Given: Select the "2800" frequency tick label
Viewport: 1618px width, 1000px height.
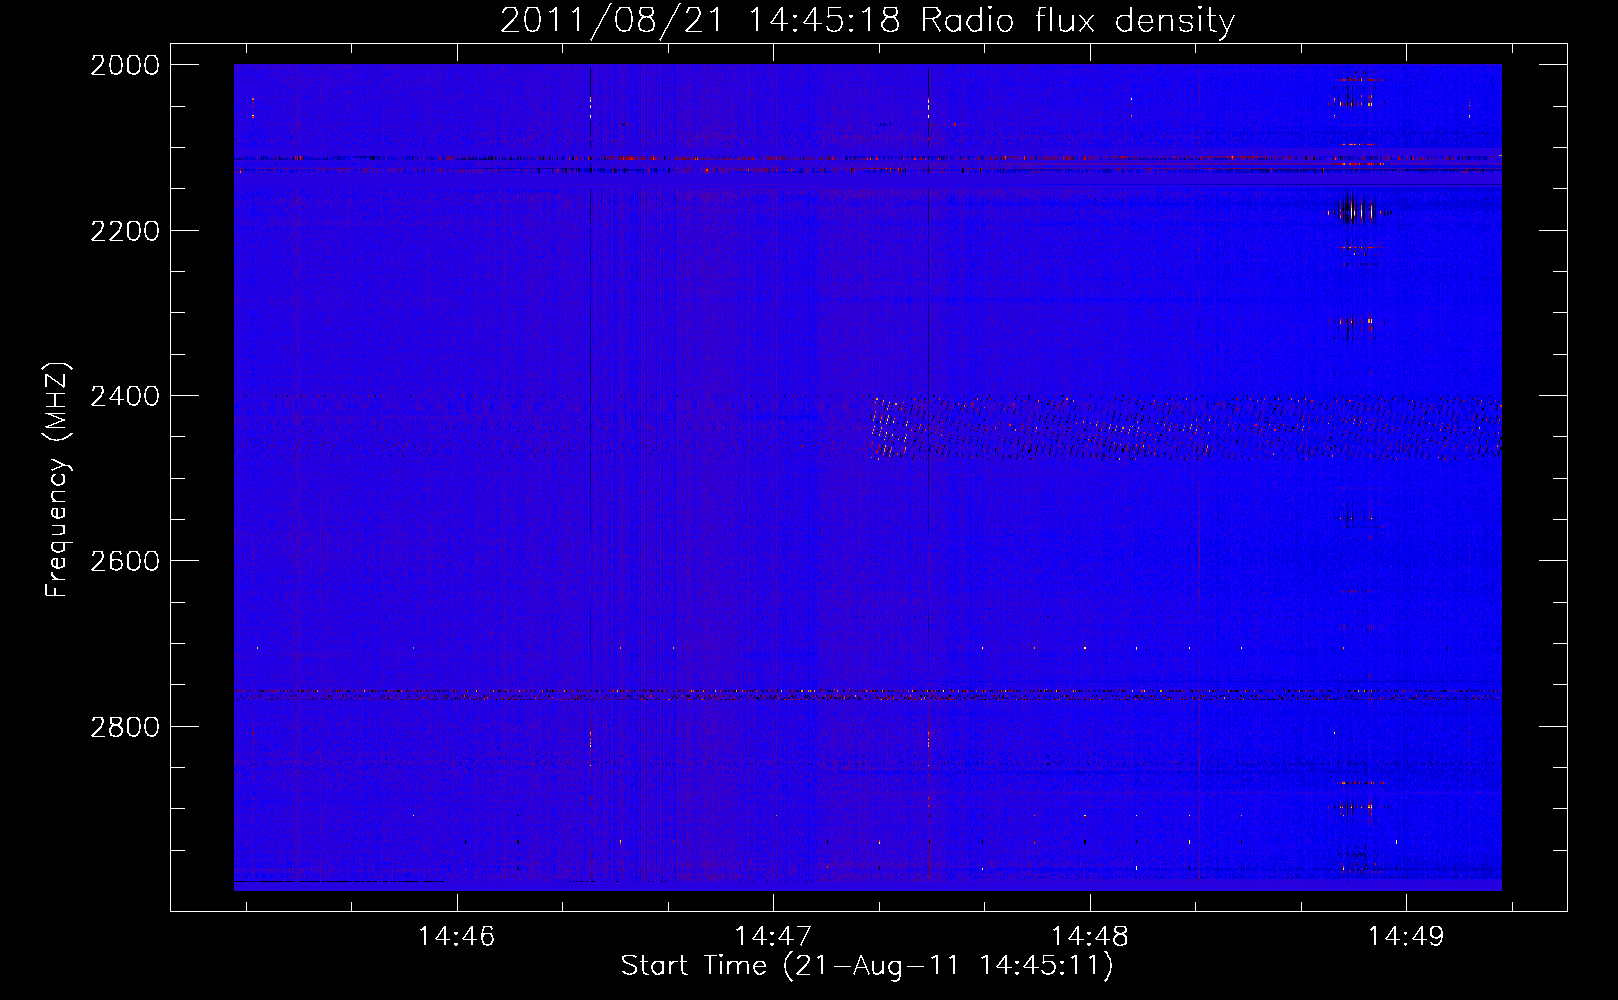Looking at the screenshot, I should point(125,727).
